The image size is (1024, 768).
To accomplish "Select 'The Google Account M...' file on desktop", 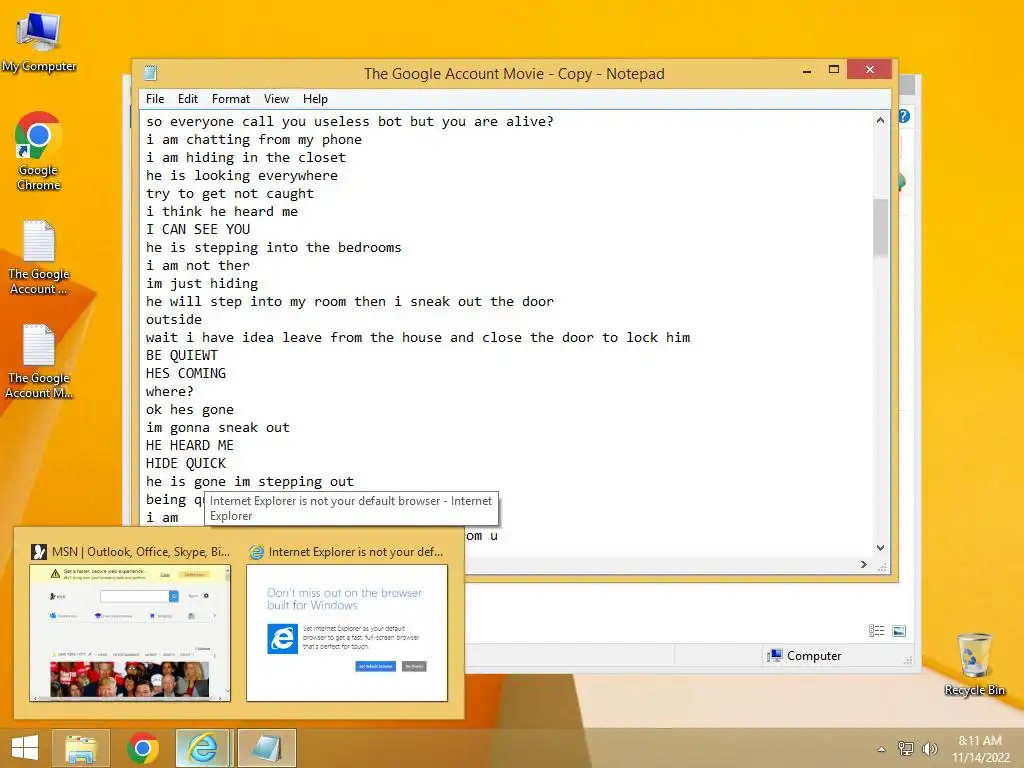I will pos(39,361).
